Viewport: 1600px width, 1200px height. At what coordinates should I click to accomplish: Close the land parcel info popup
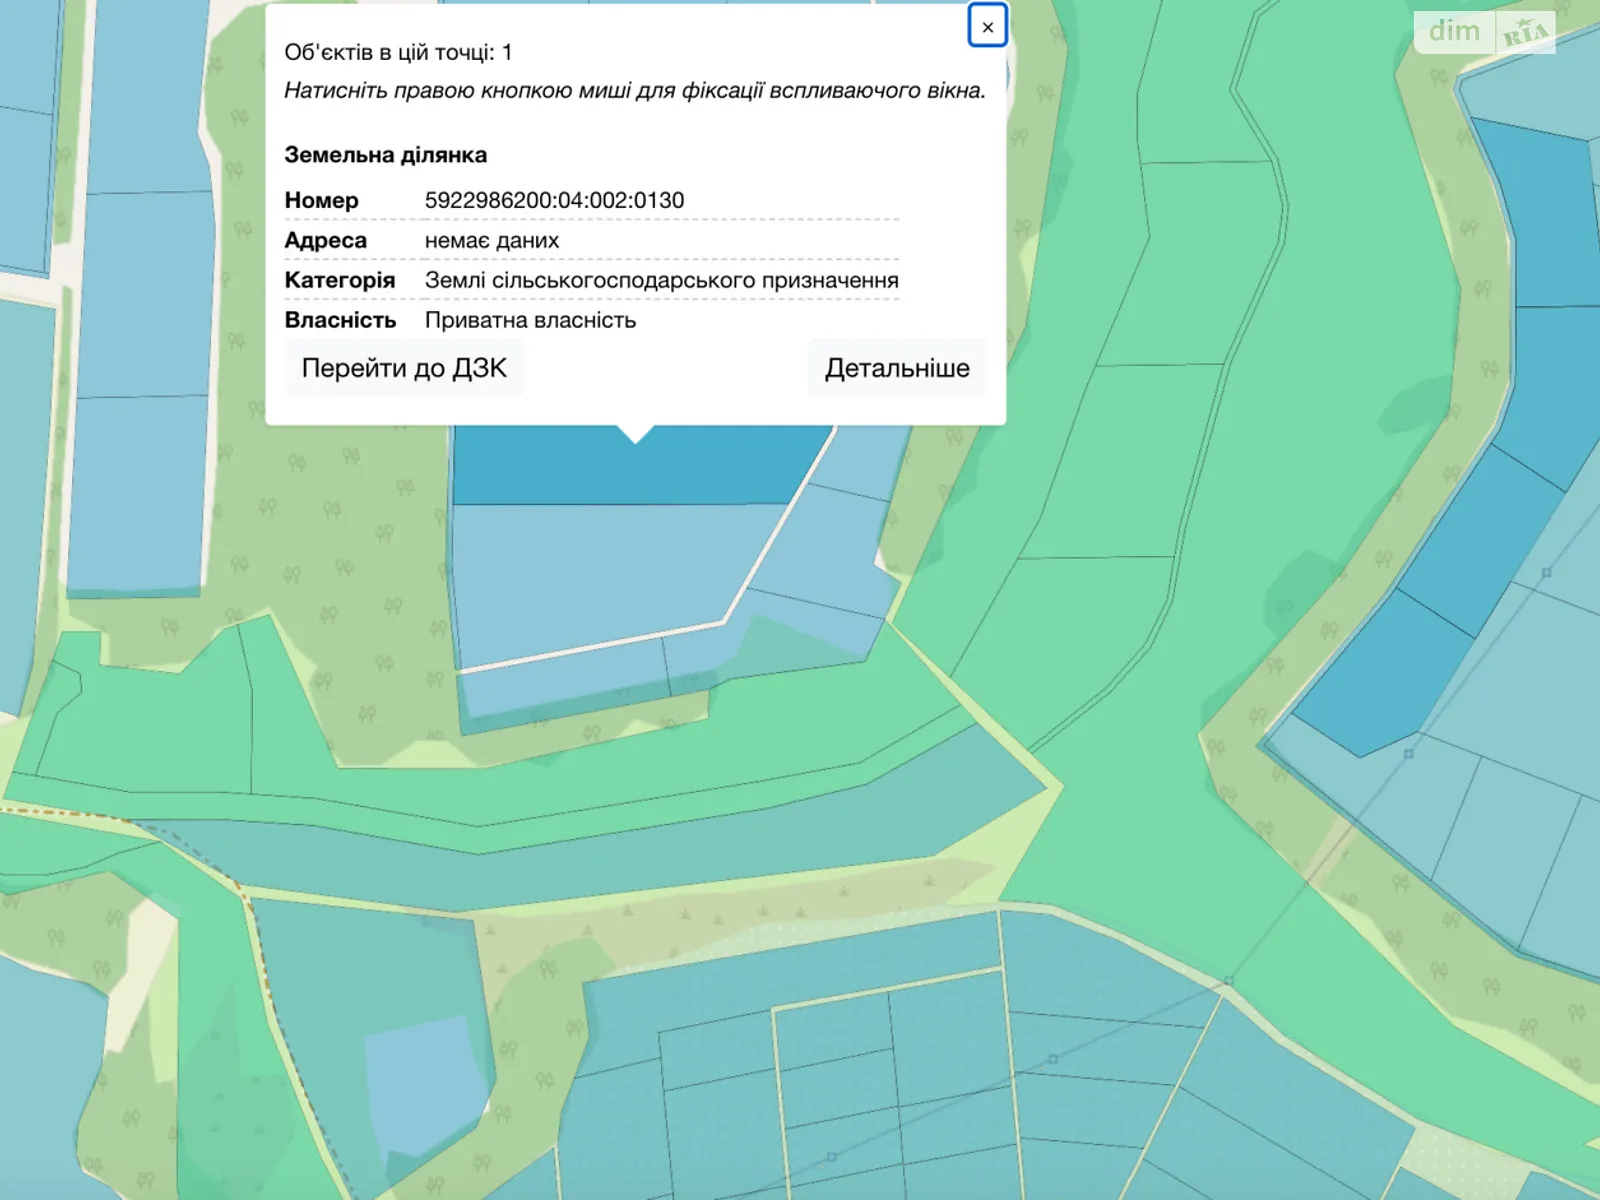[987, 27]
